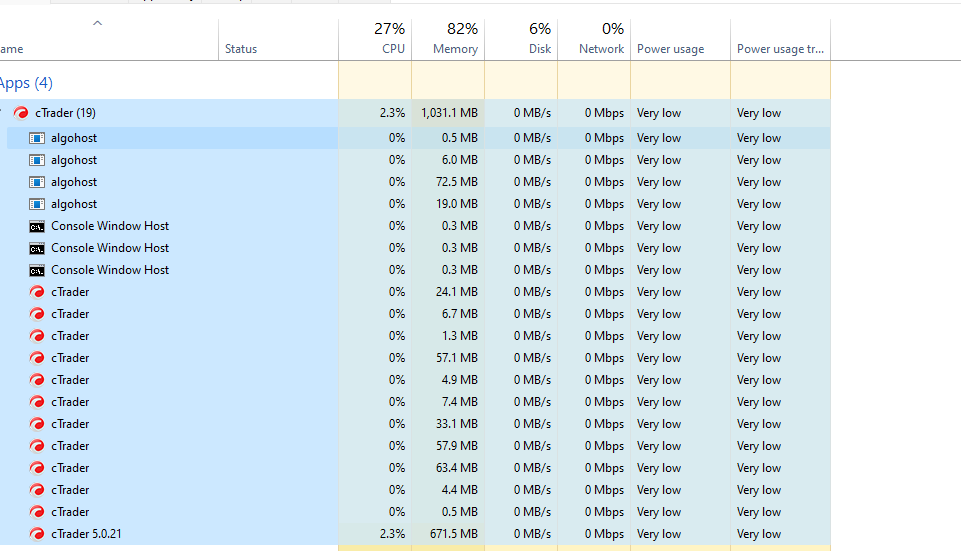This screenshot has height=551, width=961.
Task: Toggle sort order with the Name column arrow
Action: (97, 23)
